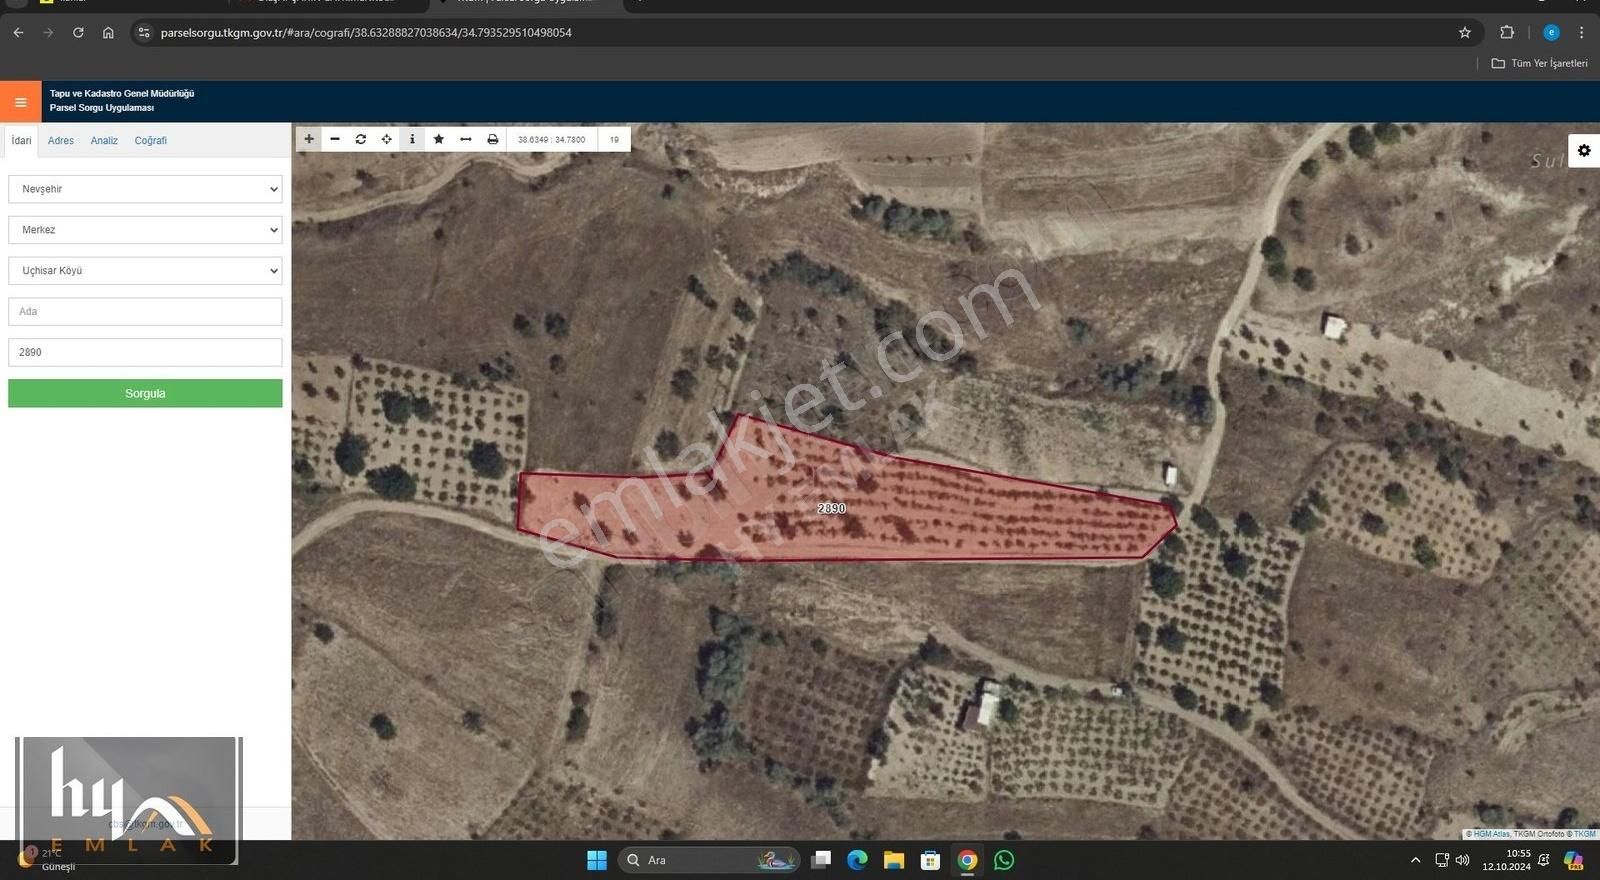
Task: Open weather widget showing Güneşli
Action: click(47, 860)
